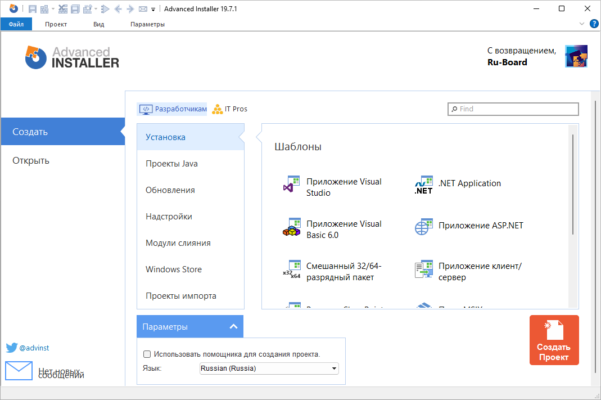The image size is (601, 400).
Task: Open the Проект menu
Action: click(56, 24)
